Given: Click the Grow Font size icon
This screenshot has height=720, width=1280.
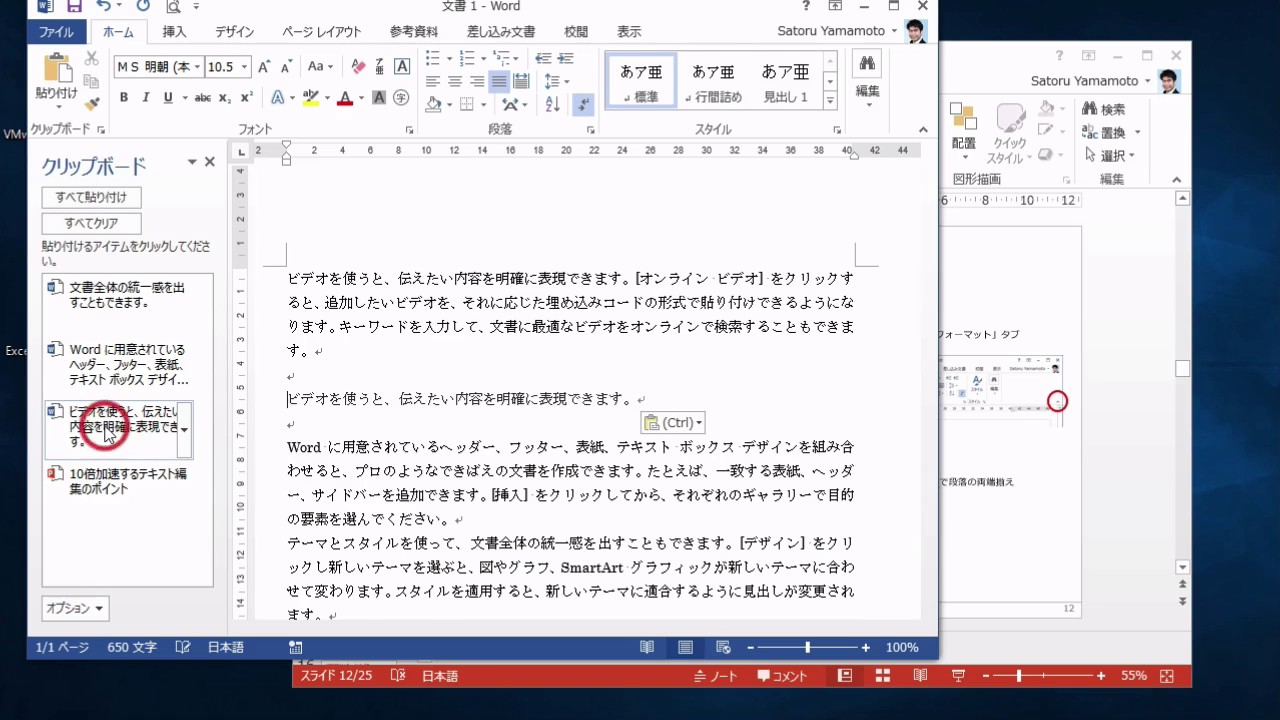Looking at the screenshot, I should tap(264, 67).
